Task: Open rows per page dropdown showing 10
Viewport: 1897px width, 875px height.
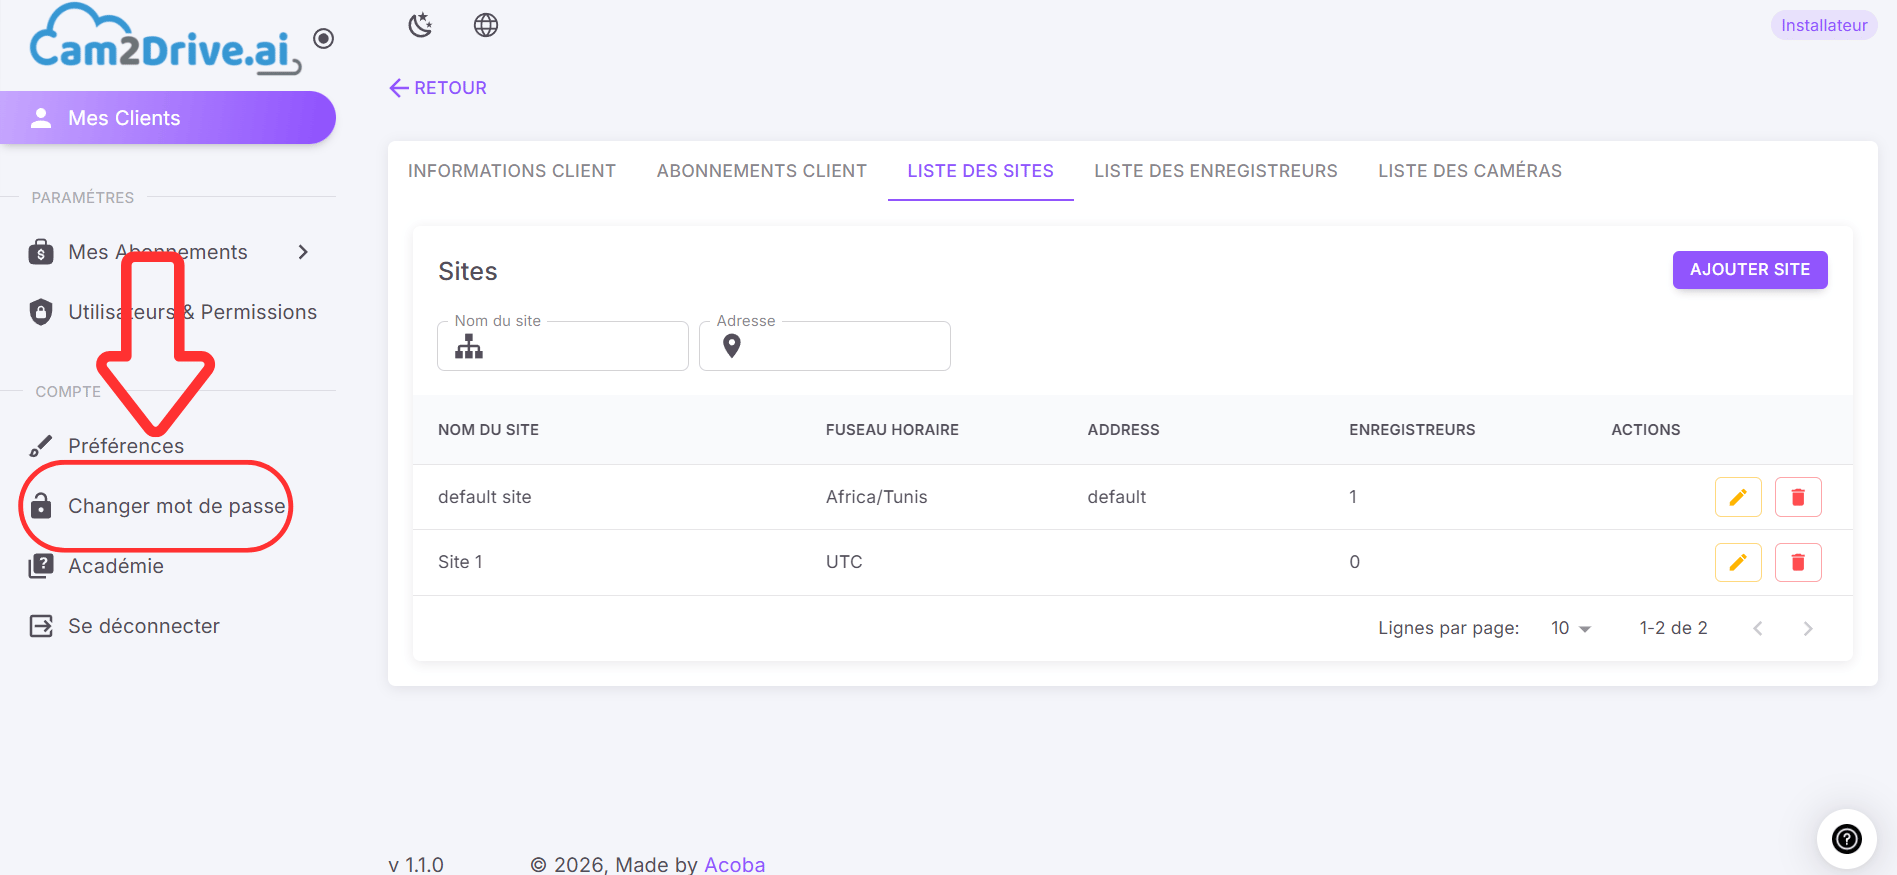Action: point(1570,628)
